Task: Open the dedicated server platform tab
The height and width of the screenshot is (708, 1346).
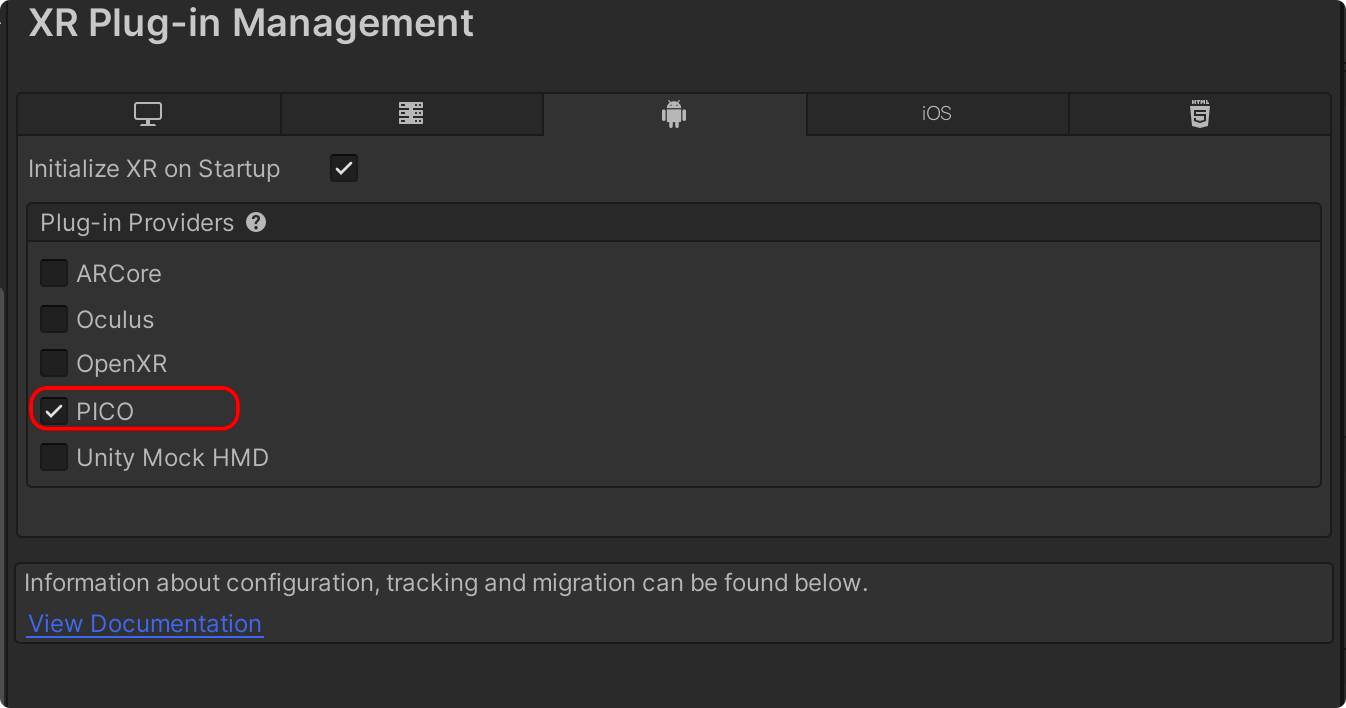Action: pos(411,114)
